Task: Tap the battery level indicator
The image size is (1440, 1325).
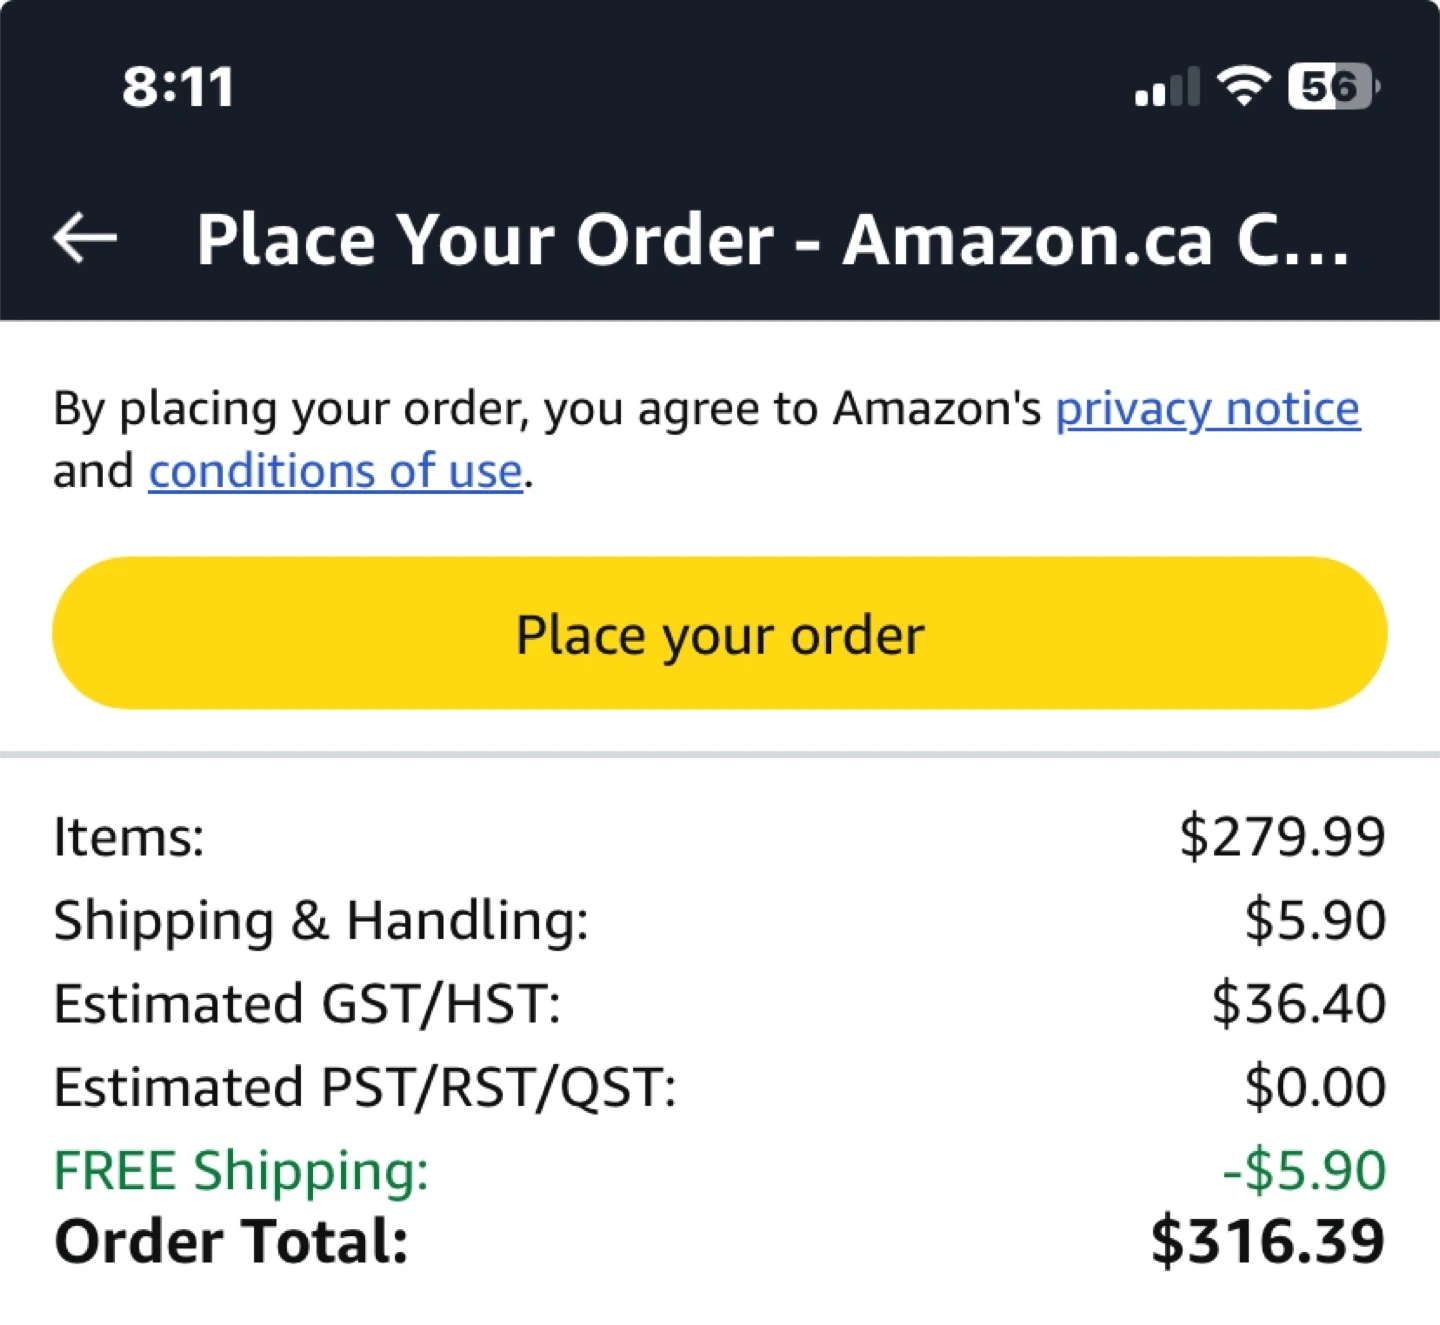Action: click(1333, 86)
